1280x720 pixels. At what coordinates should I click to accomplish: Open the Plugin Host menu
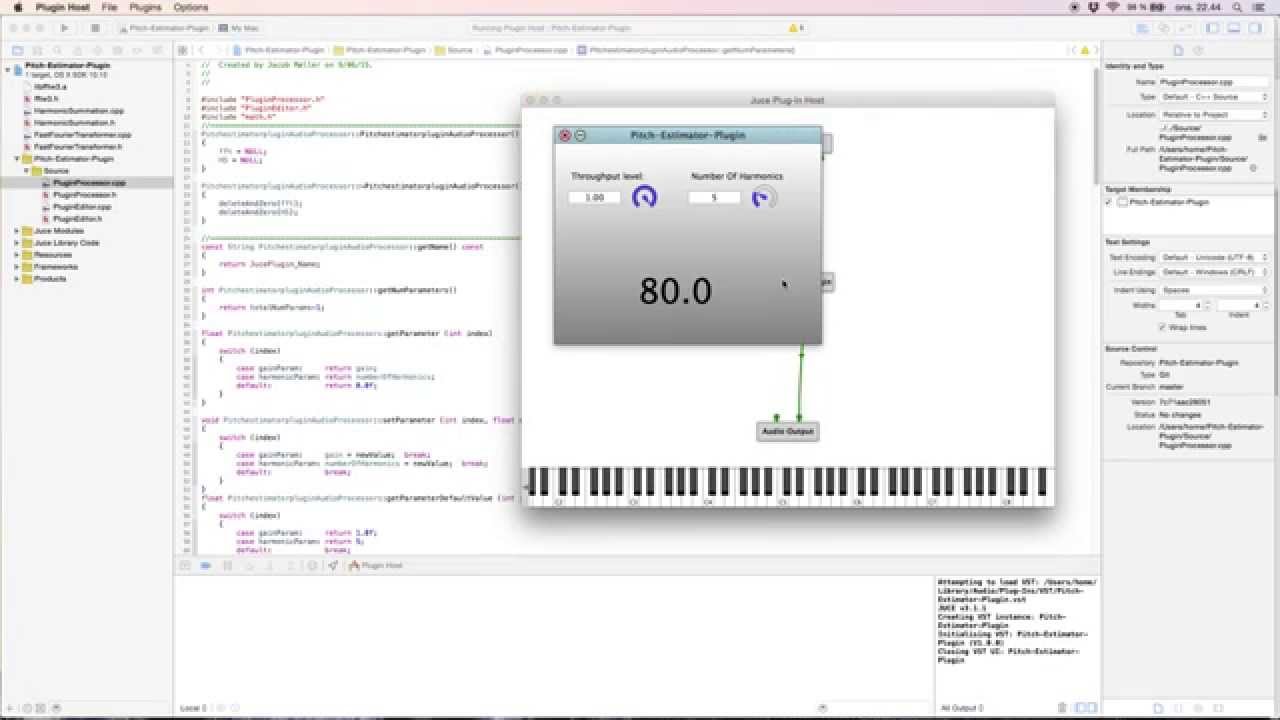(x=63, y=7)
